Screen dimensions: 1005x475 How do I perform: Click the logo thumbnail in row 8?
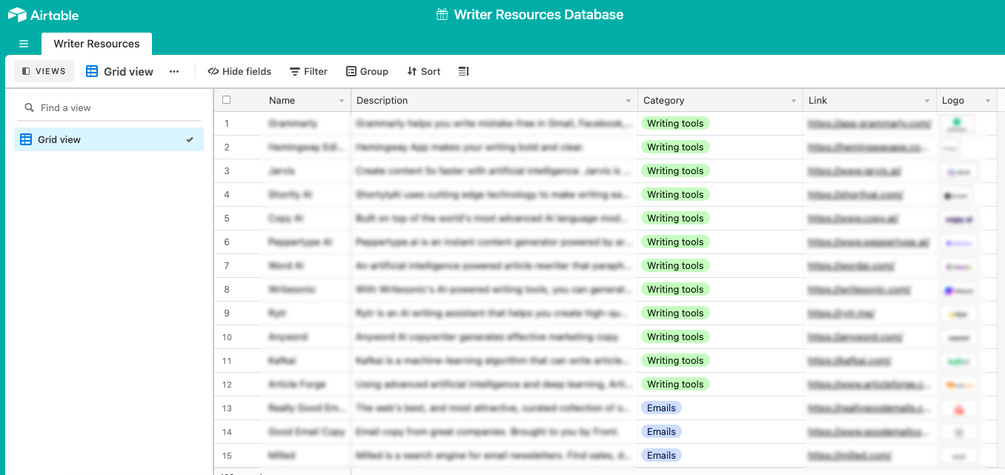959,290
